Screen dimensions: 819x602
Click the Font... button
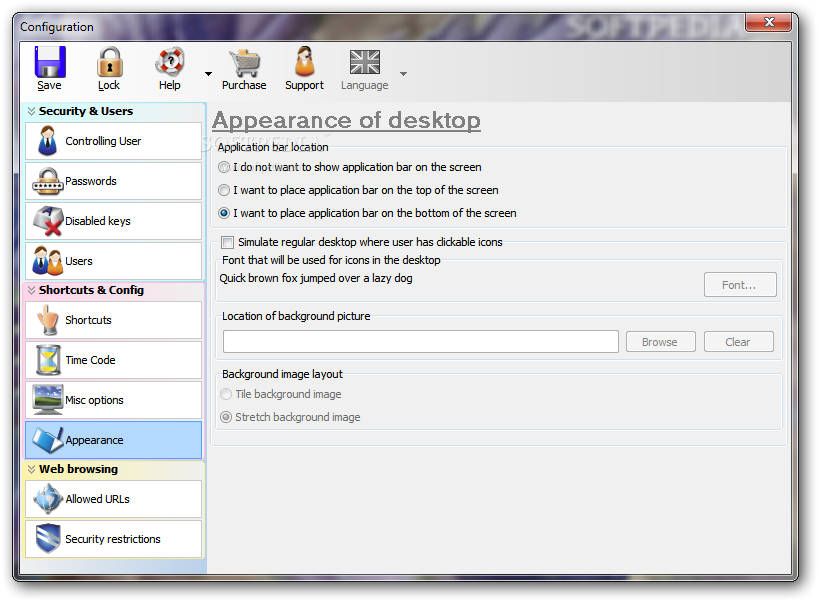[x=740, y=285]
